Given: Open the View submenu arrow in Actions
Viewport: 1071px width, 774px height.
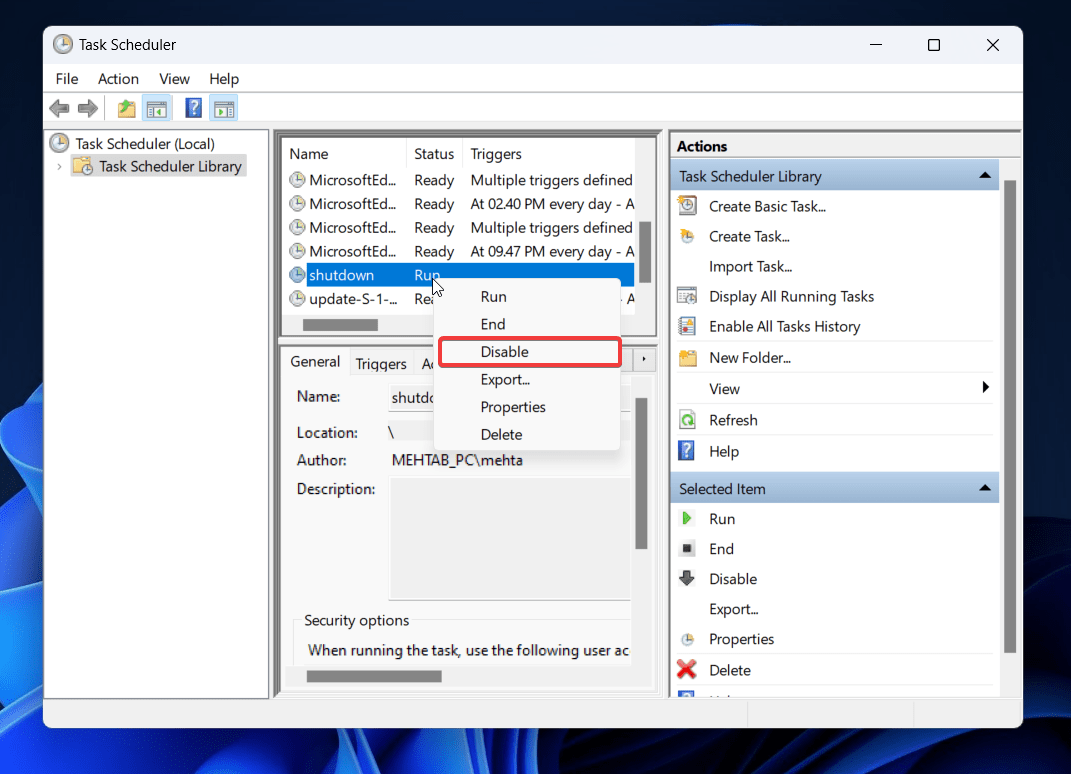Looking at the screenshot, I should click(x=985, y=387).
